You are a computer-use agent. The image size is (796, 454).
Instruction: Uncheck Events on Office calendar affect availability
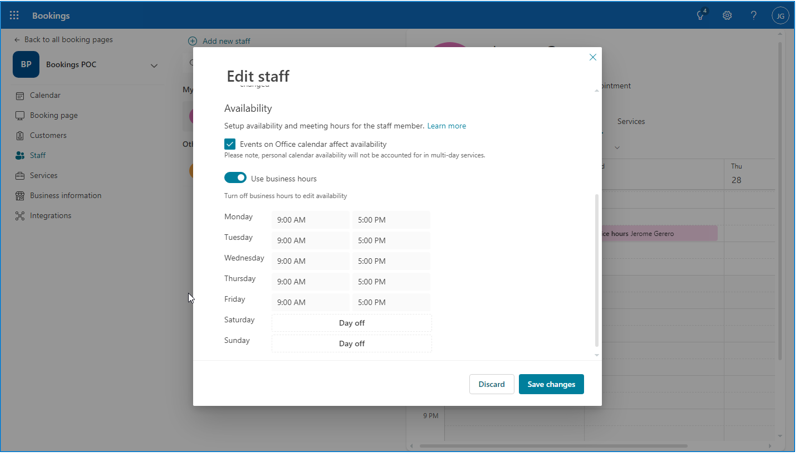230,144
